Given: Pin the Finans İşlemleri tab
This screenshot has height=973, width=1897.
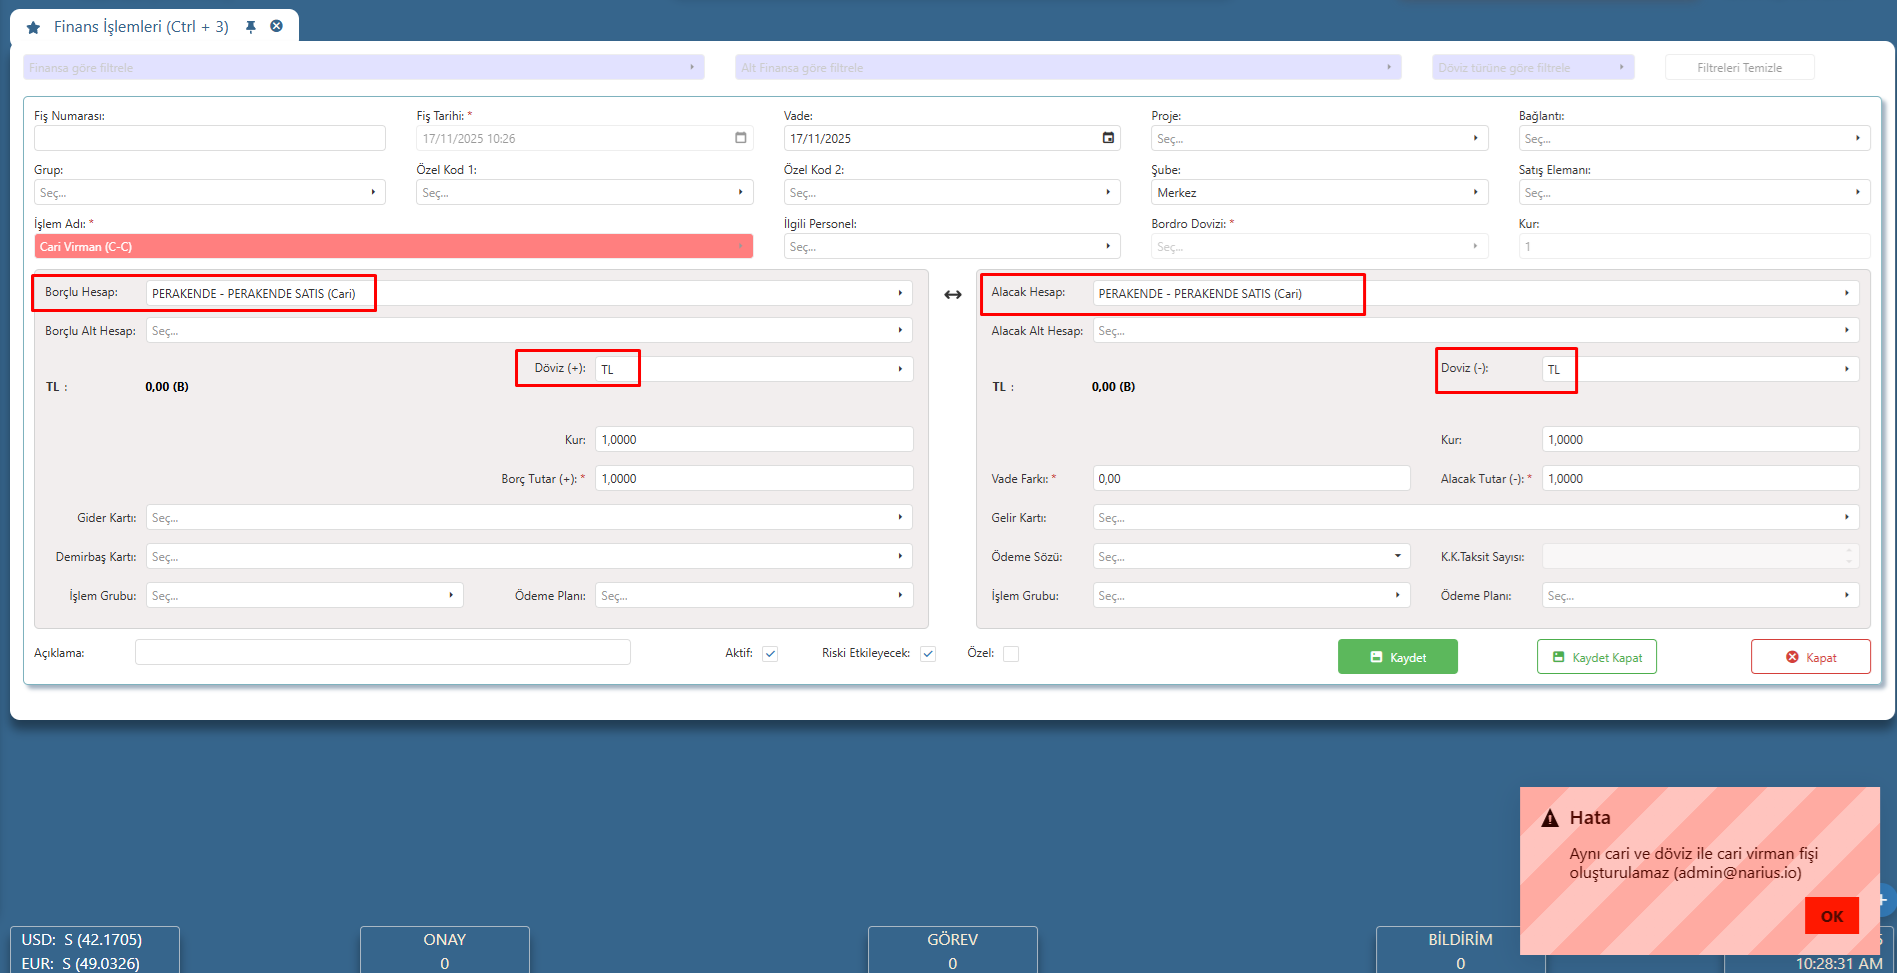Looking at the screenshot, I should click(251, 27).
